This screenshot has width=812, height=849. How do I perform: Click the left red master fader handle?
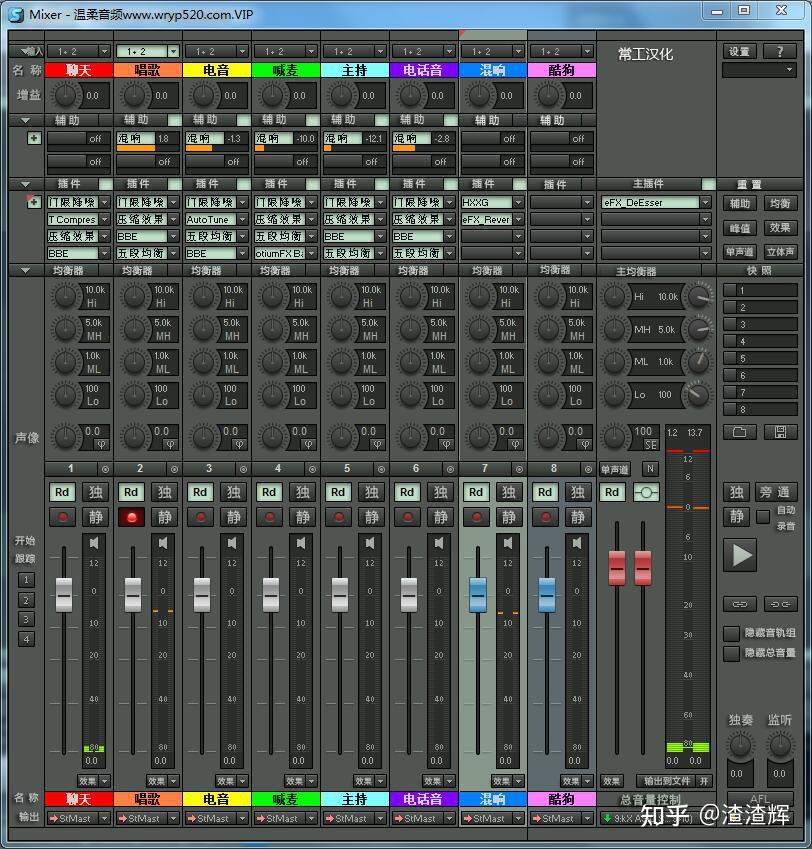pos(617,568)
